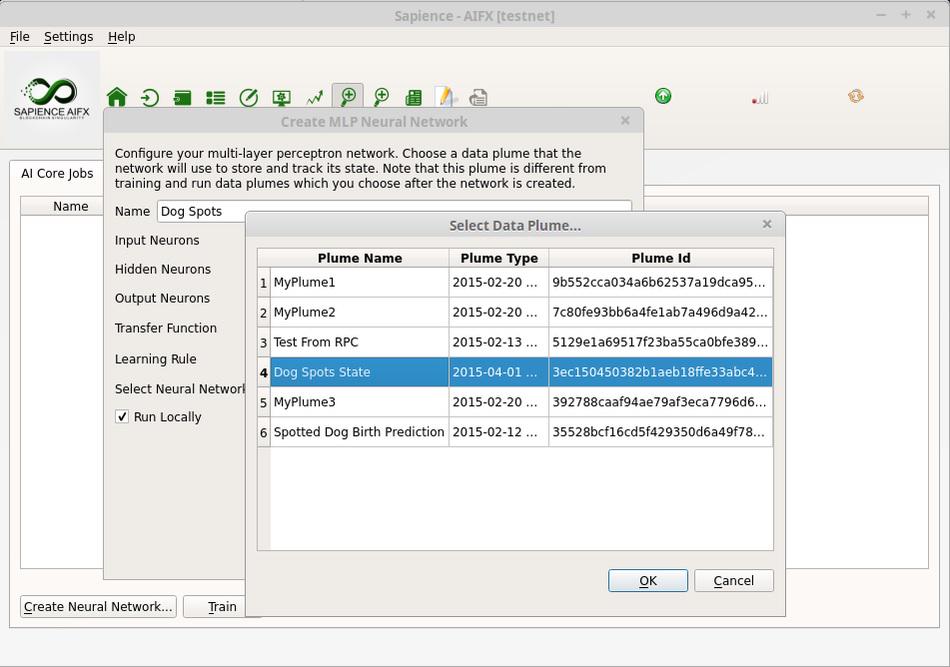
Task: Open the transactions list icon
Action: (216, 98)
